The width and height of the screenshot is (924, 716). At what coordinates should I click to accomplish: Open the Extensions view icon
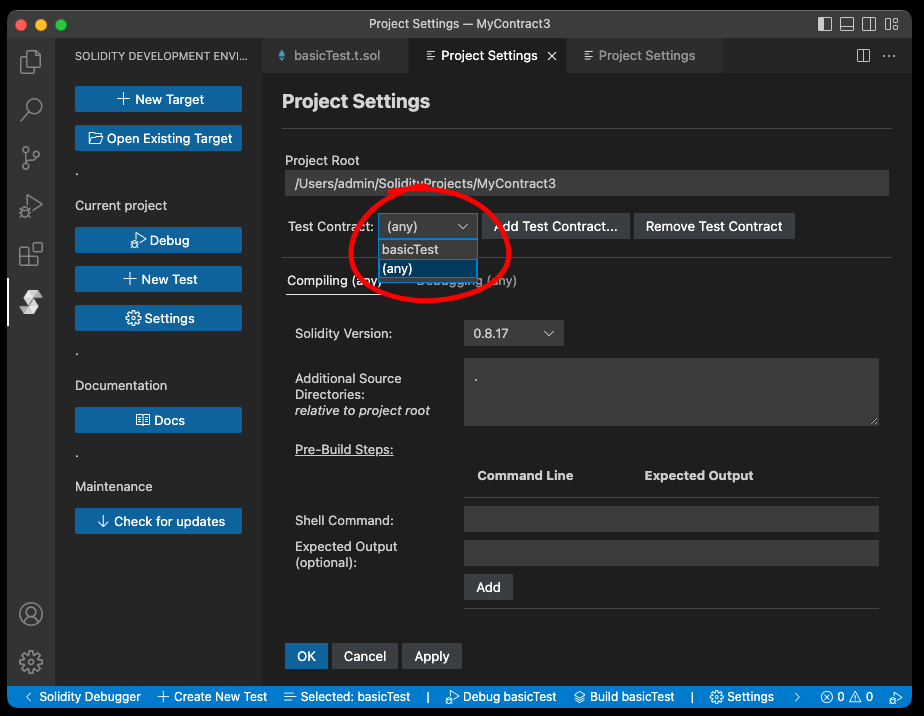pos(31,254)
